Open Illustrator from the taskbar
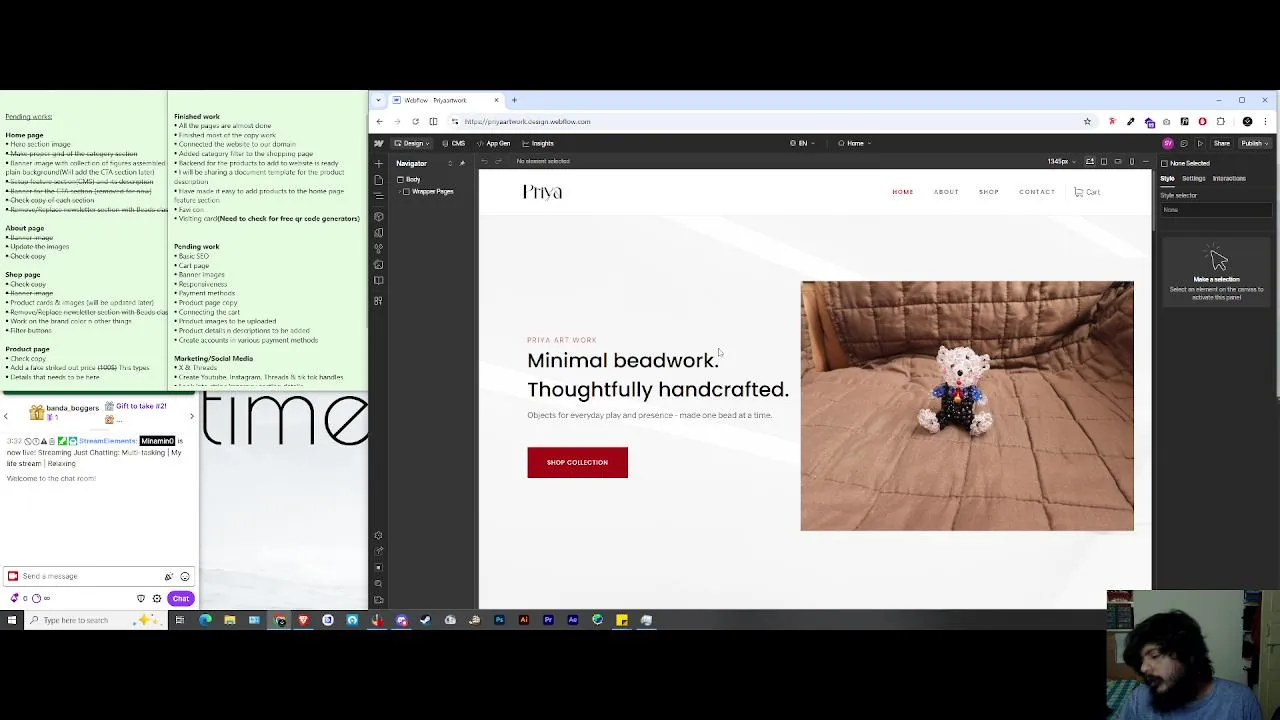1280x720 pixels. pos(524,620)
